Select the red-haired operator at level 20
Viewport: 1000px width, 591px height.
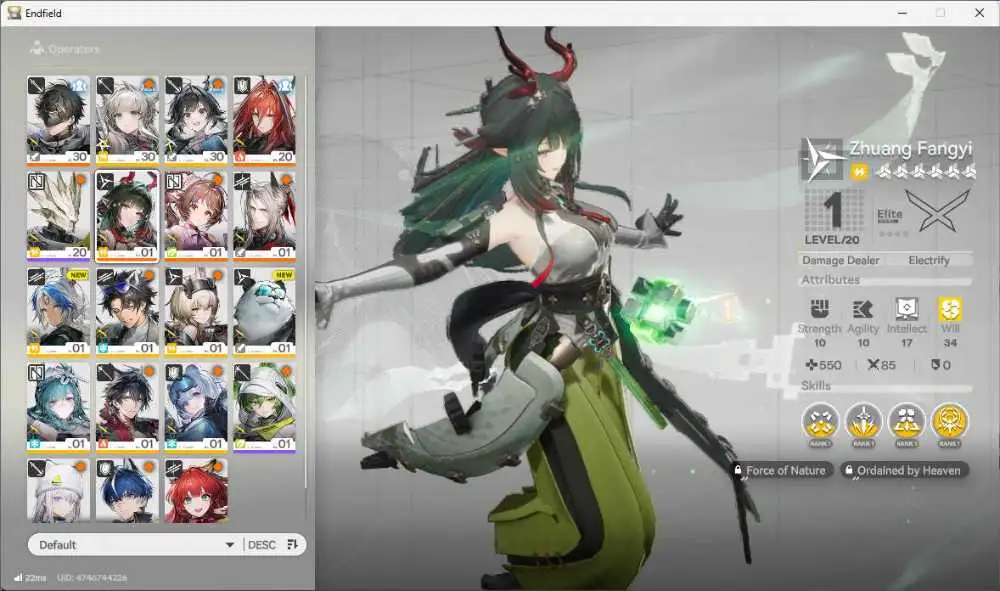[264, 120]
